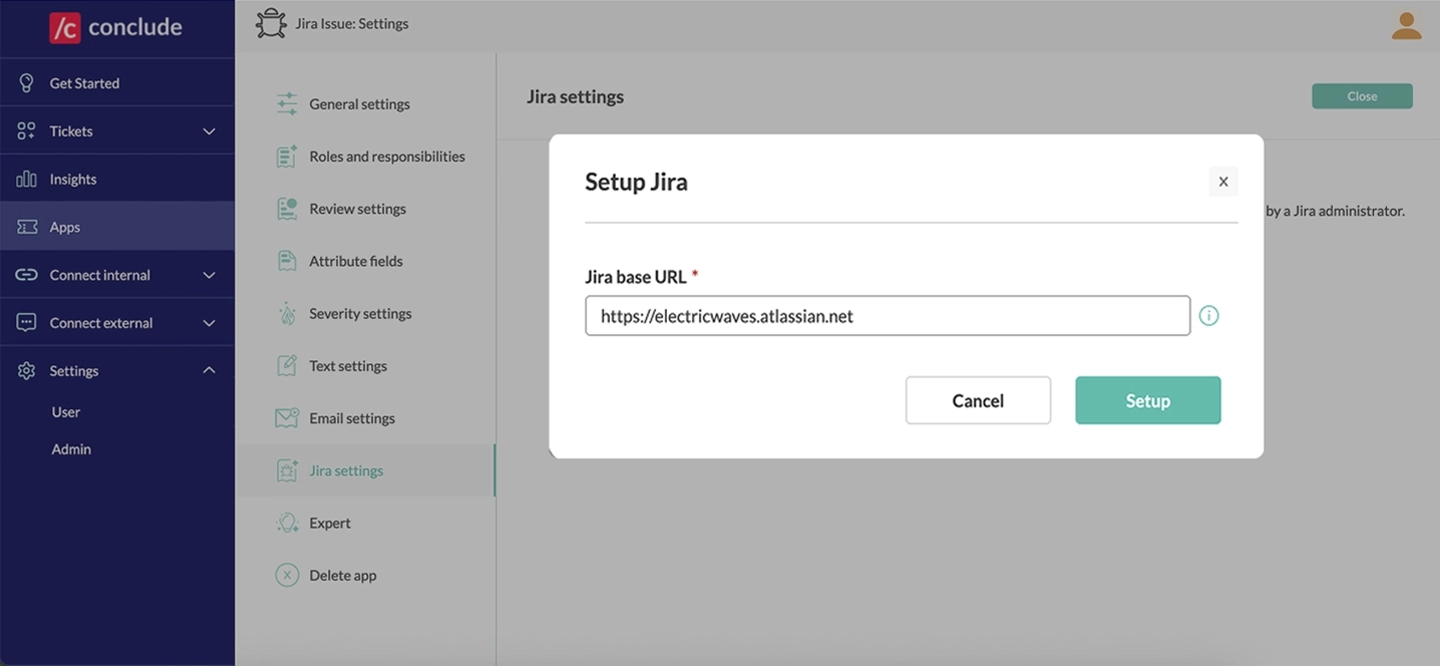1440x666 pixels.
Task: Click the Severity settings flame icon
Action: [x=287, y=314]
